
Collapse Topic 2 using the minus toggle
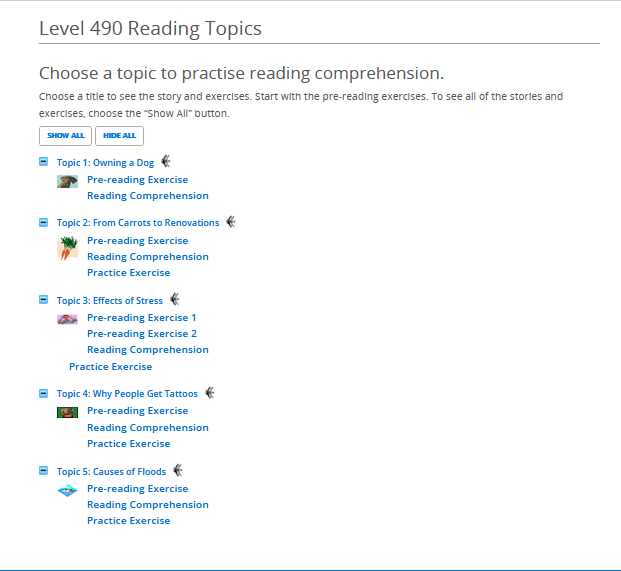click(x=44, y=223)
